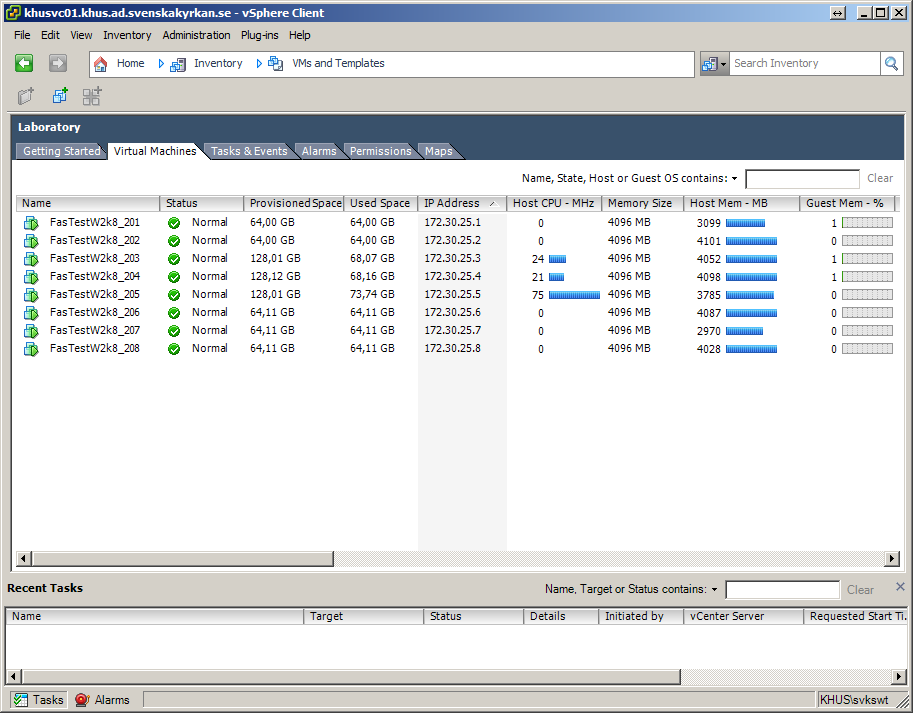Click the green Back navigation arrow
Viewport: 913px width, 713px height.
(x=24, y=63)
